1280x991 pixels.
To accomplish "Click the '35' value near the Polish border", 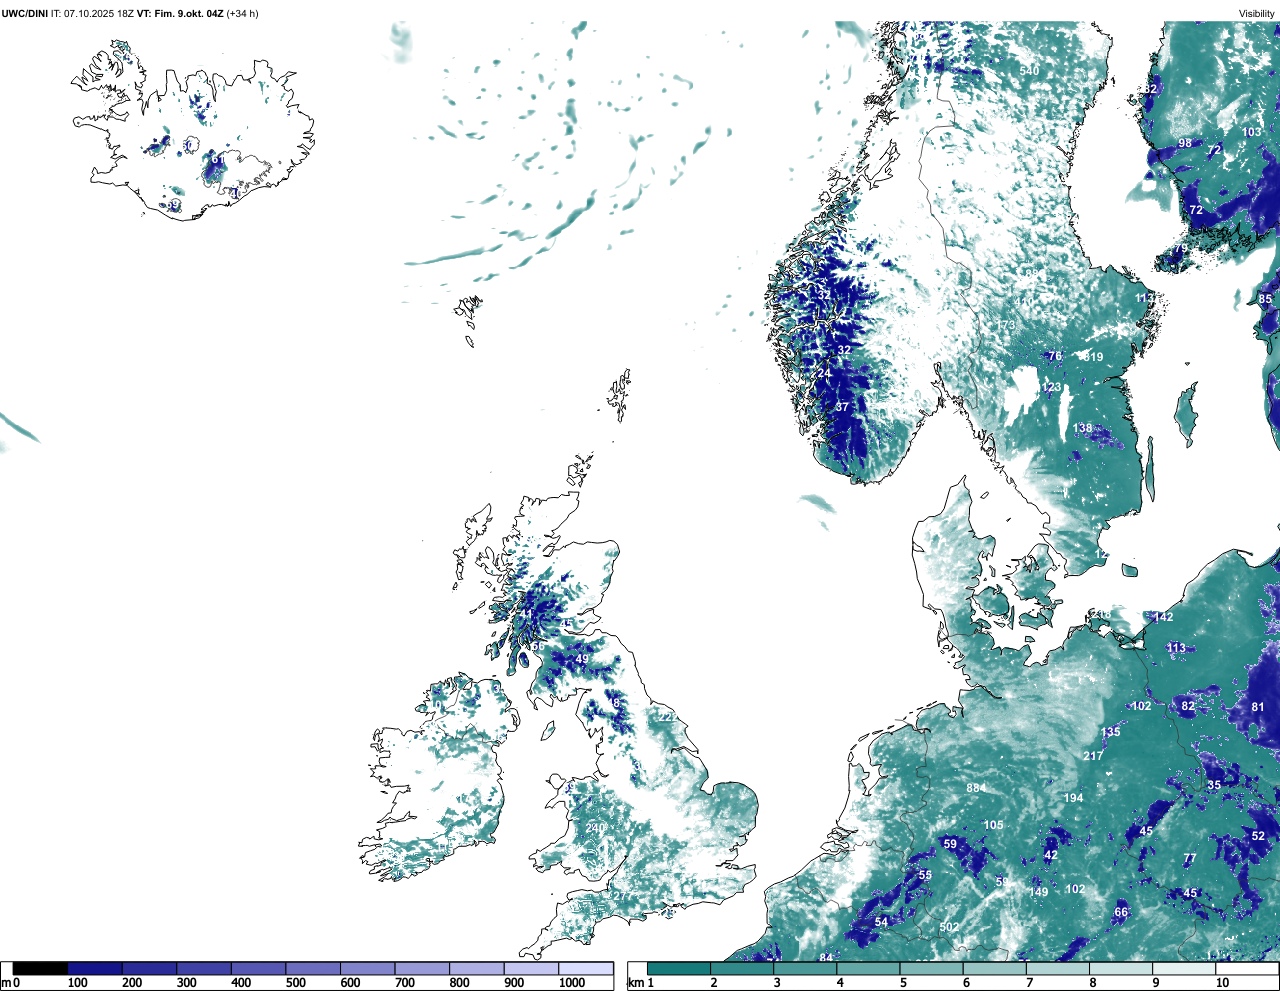I will (x=1213, y=785).
